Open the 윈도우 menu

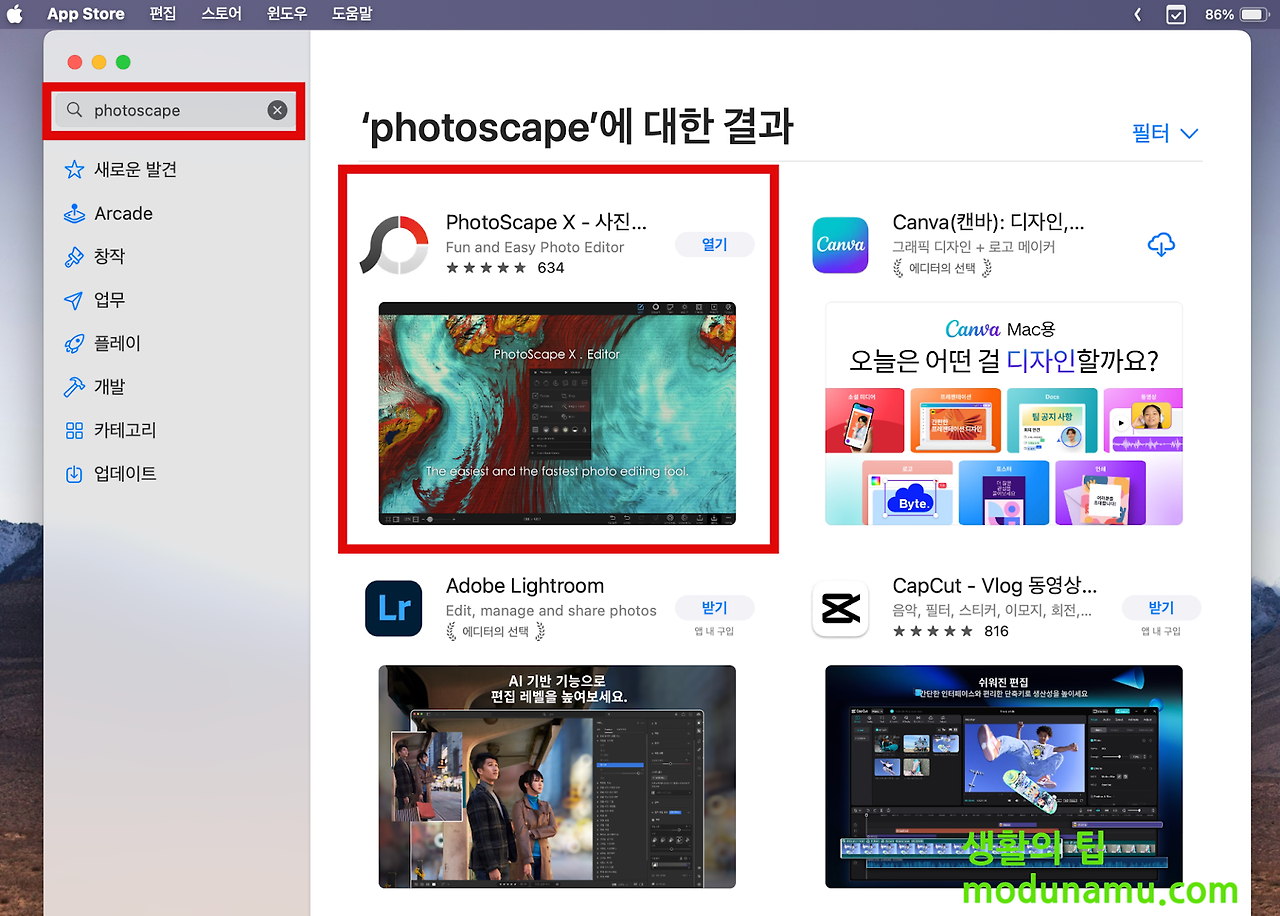287,14
